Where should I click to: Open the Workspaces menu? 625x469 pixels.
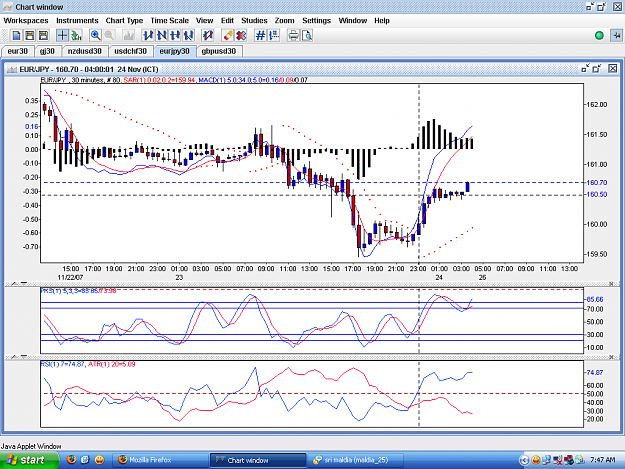tap(26, 20)
